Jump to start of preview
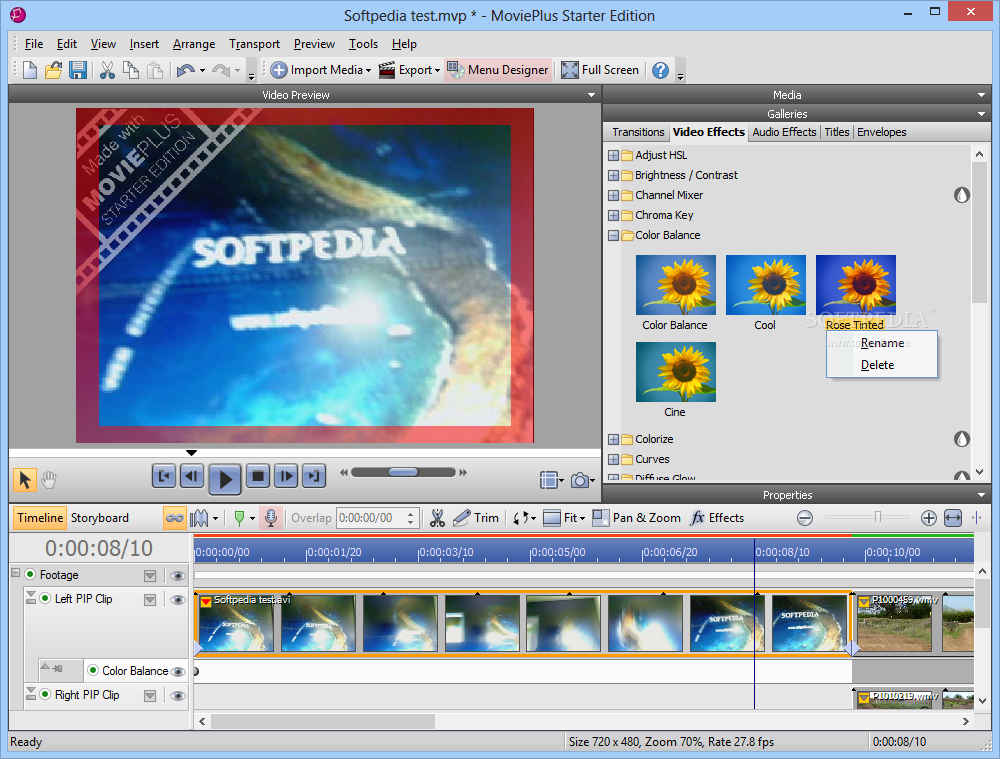 [164, 476]
